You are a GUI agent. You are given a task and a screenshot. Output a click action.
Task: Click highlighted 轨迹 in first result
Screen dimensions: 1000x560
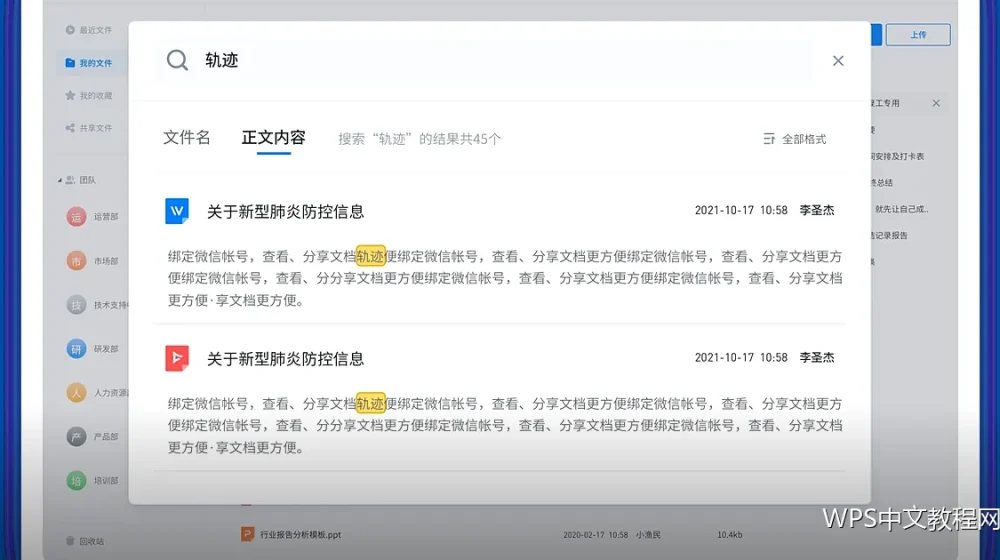371,256
